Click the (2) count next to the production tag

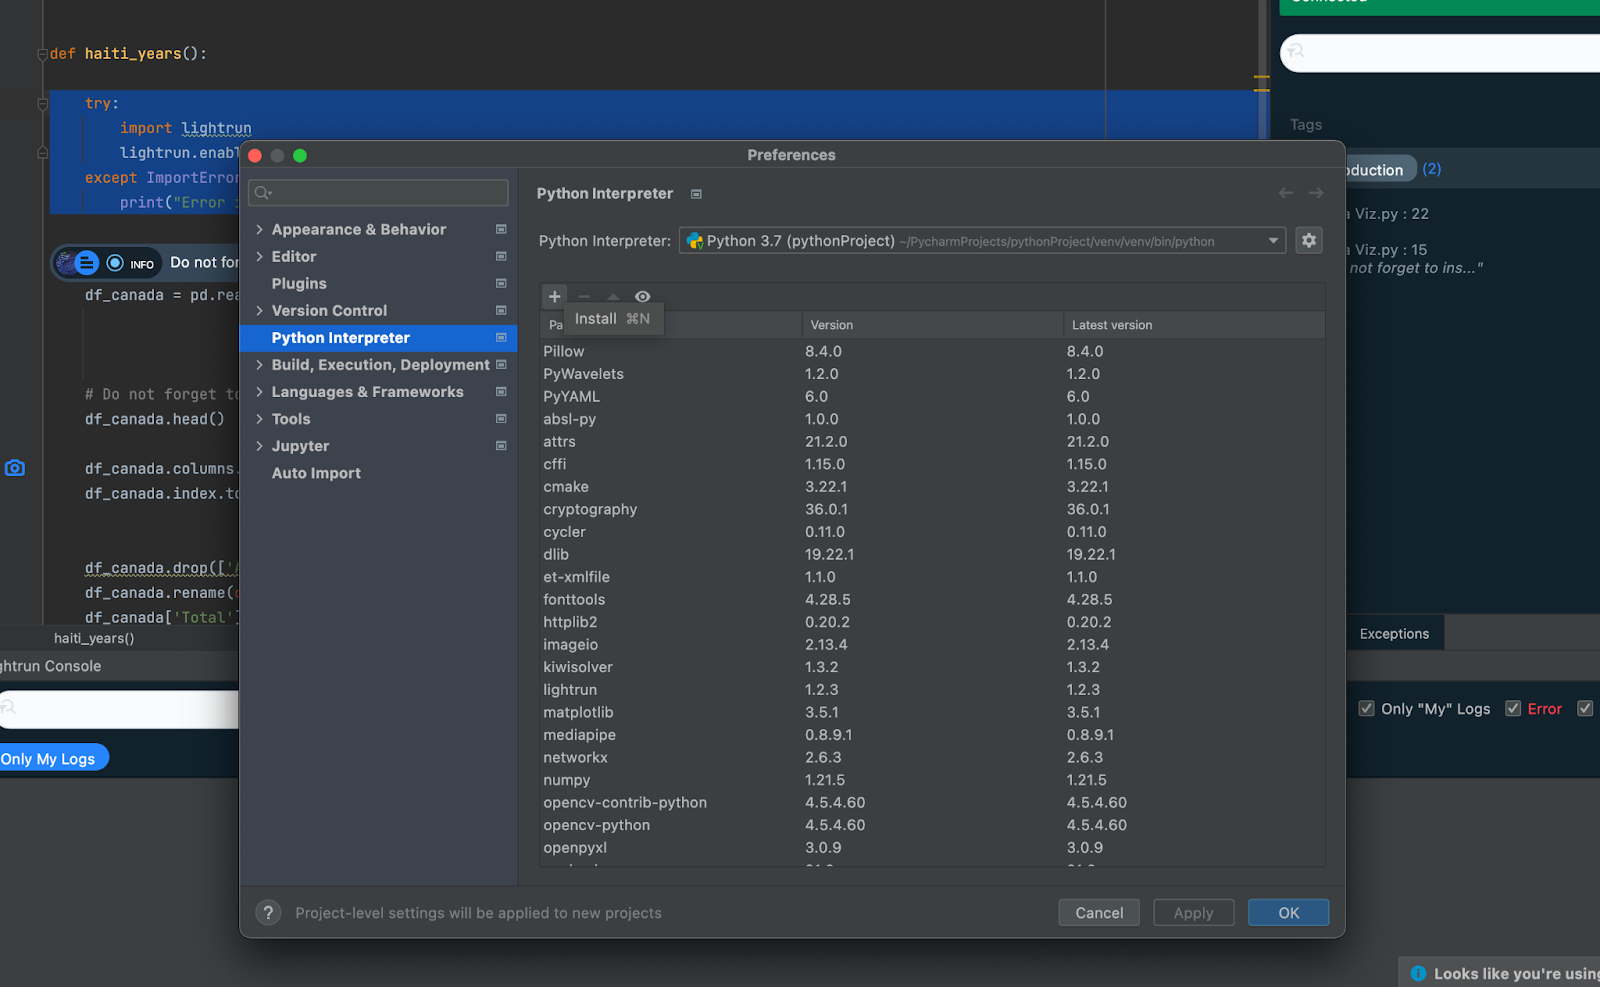(x=1432, y=169)
